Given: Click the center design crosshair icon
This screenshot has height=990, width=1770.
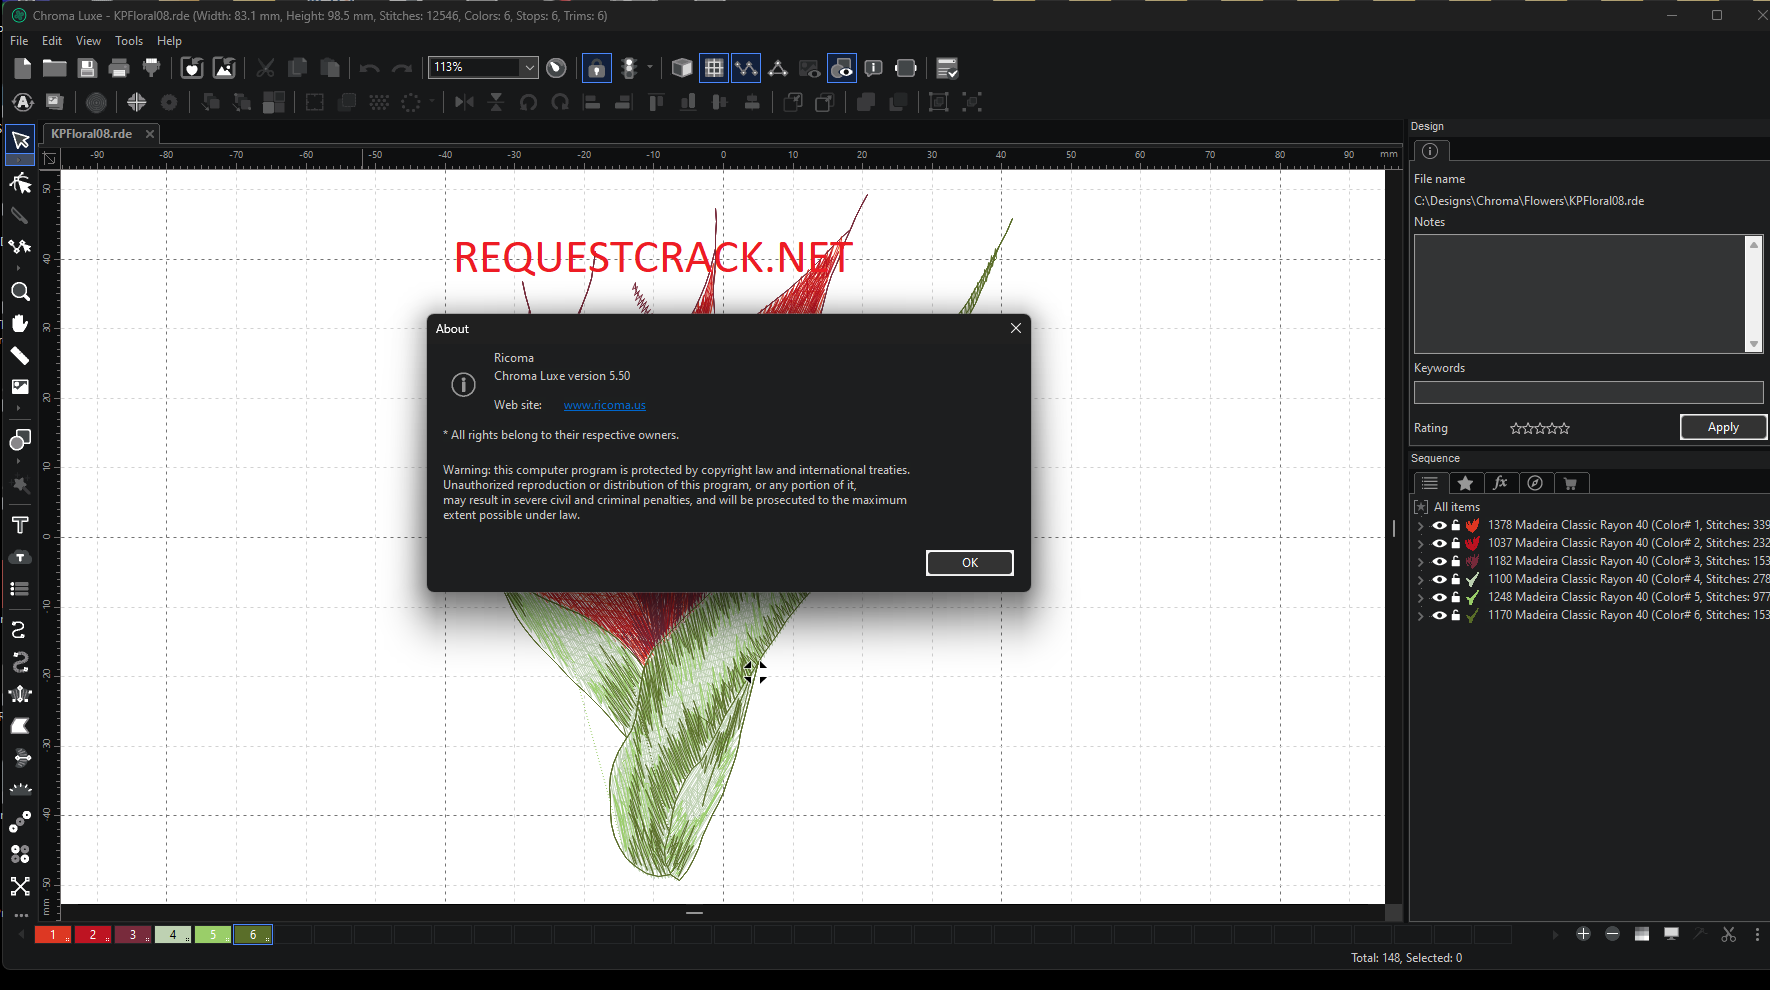Looking at the screenshot, I should (136, 102).
